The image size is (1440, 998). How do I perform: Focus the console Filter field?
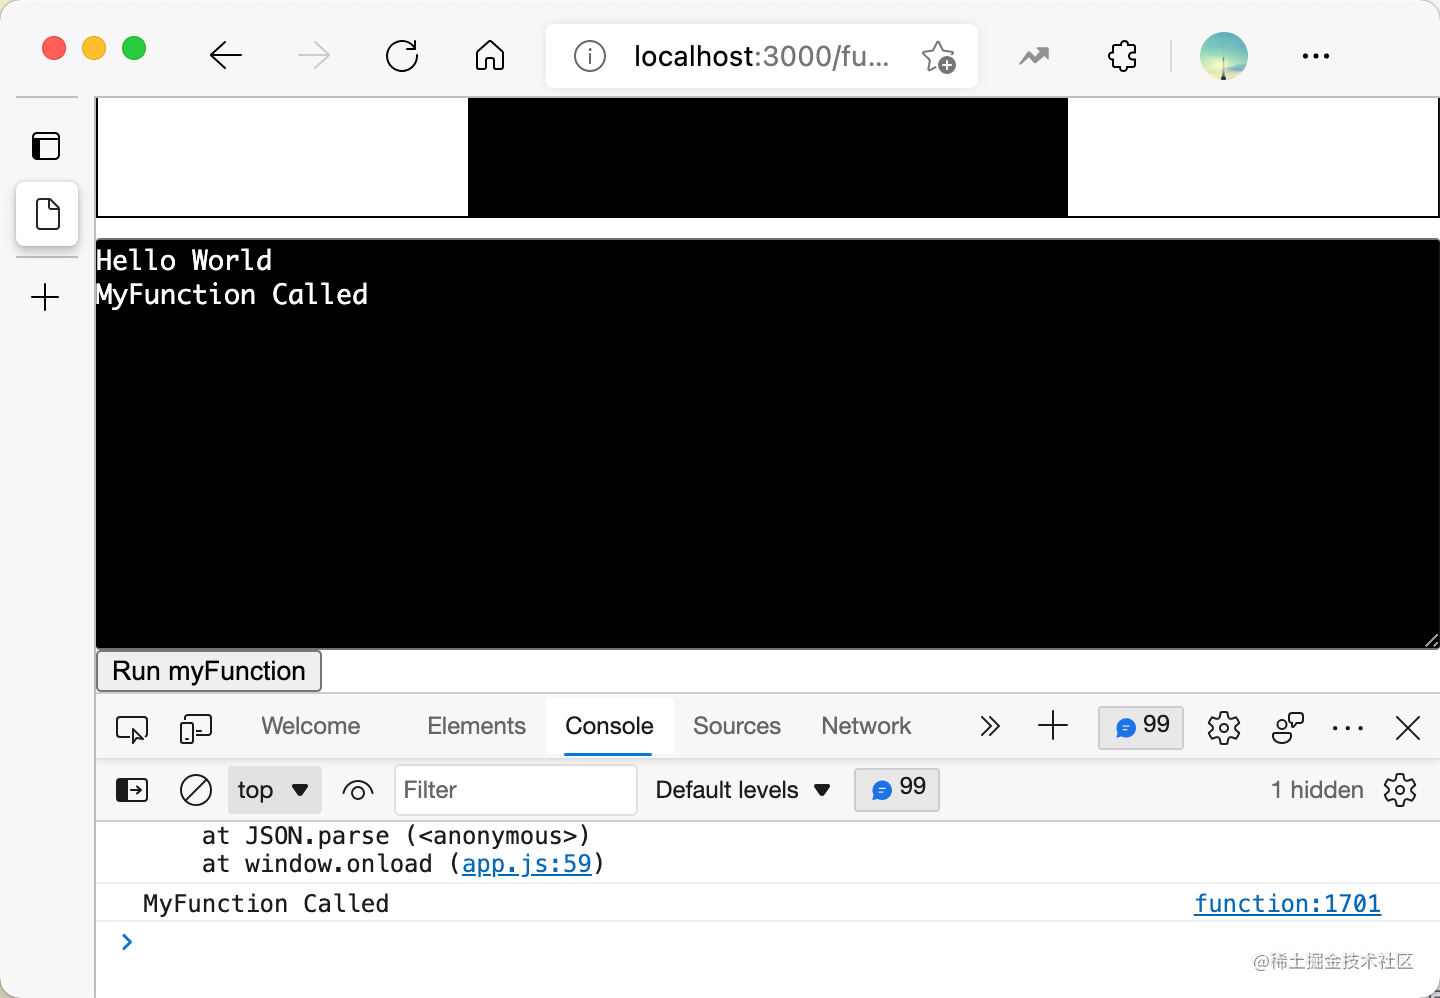(516, 790)
